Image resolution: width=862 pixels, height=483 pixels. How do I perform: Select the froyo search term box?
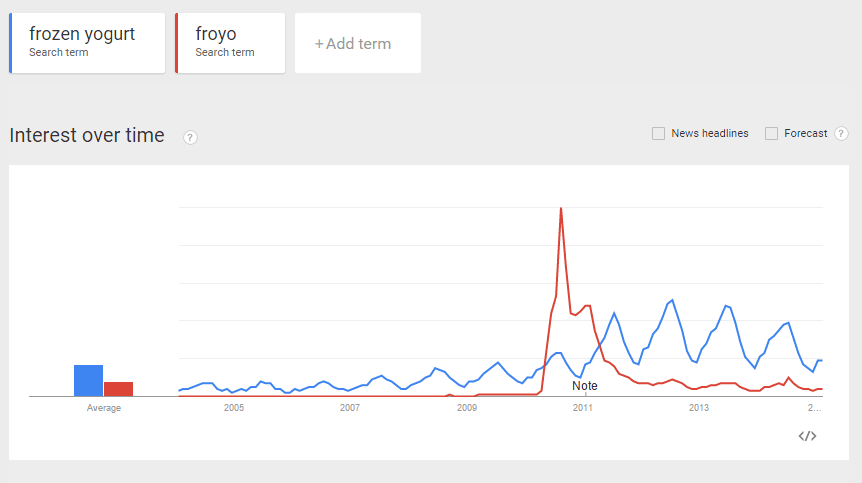coord(230,43)
